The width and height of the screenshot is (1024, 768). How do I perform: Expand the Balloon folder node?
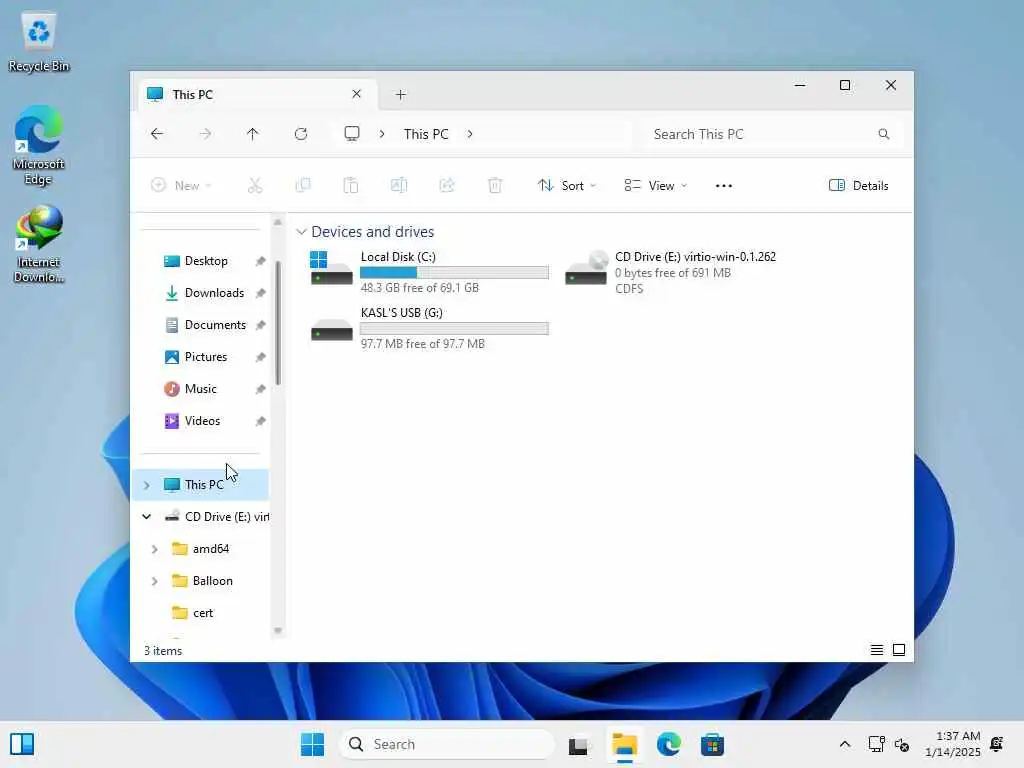154,581
